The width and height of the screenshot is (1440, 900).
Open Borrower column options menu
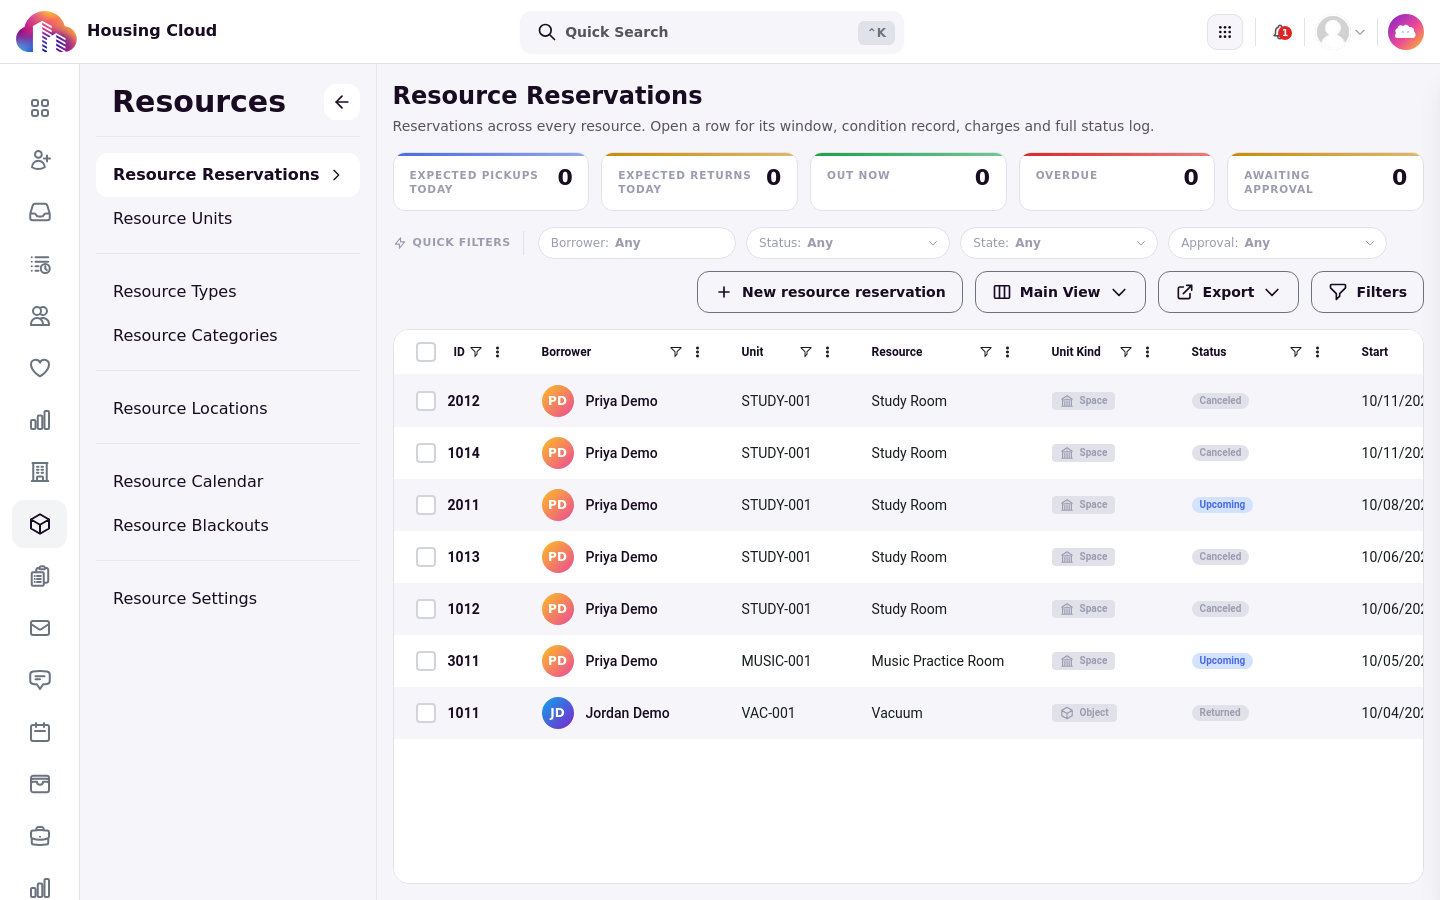click(698, 352)
